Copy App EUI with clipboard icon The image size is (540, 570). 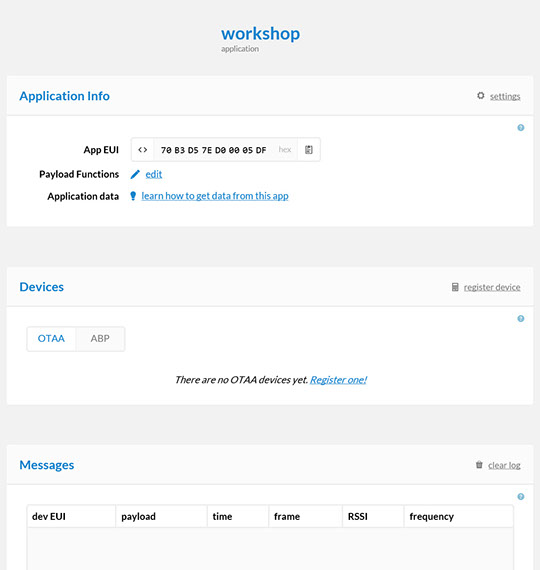[x=309, y=150]
